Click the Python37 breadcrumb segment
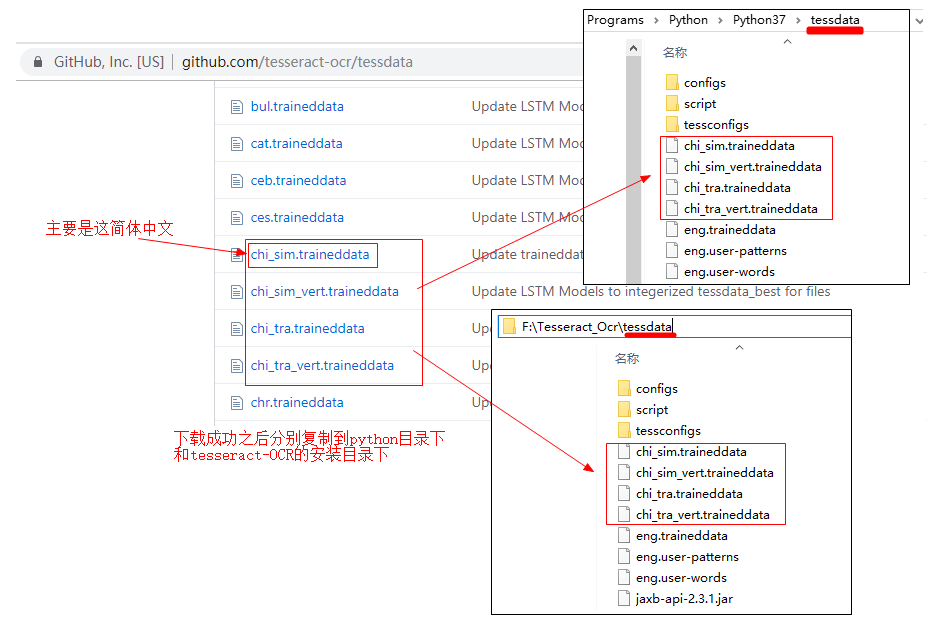Image resolution: width=927 pixels, height=628 pixels. pyautogui.click(x=759, y=20)
